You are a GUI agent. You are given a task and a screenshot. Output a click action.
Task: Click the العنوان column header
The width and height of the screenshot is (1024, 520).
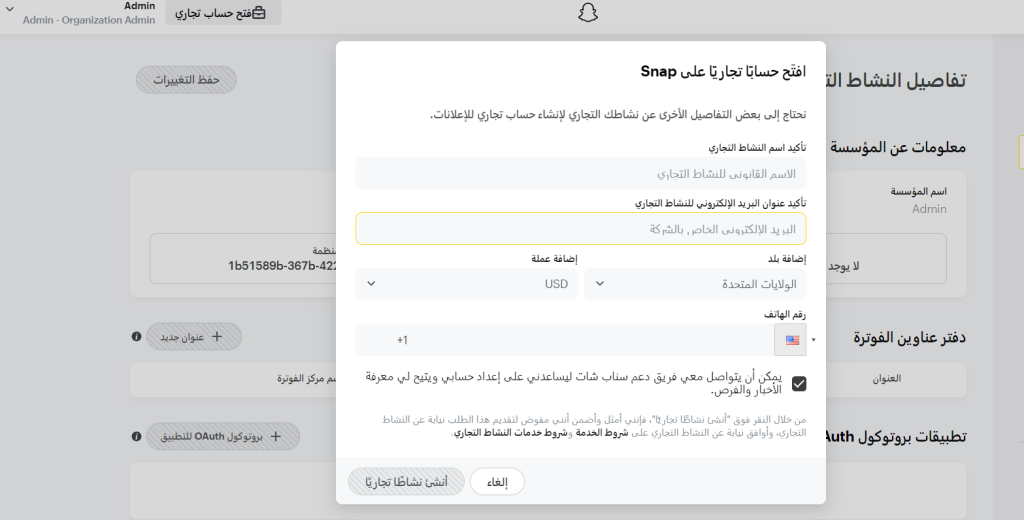pos(886,378)
